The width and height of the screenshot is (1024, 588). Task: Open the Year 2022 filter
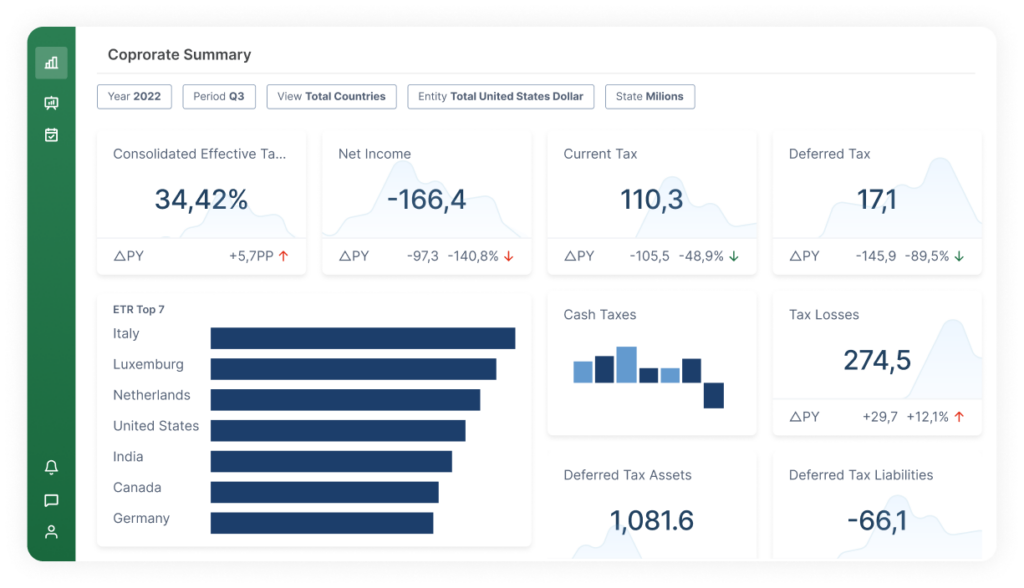(134, 96)
